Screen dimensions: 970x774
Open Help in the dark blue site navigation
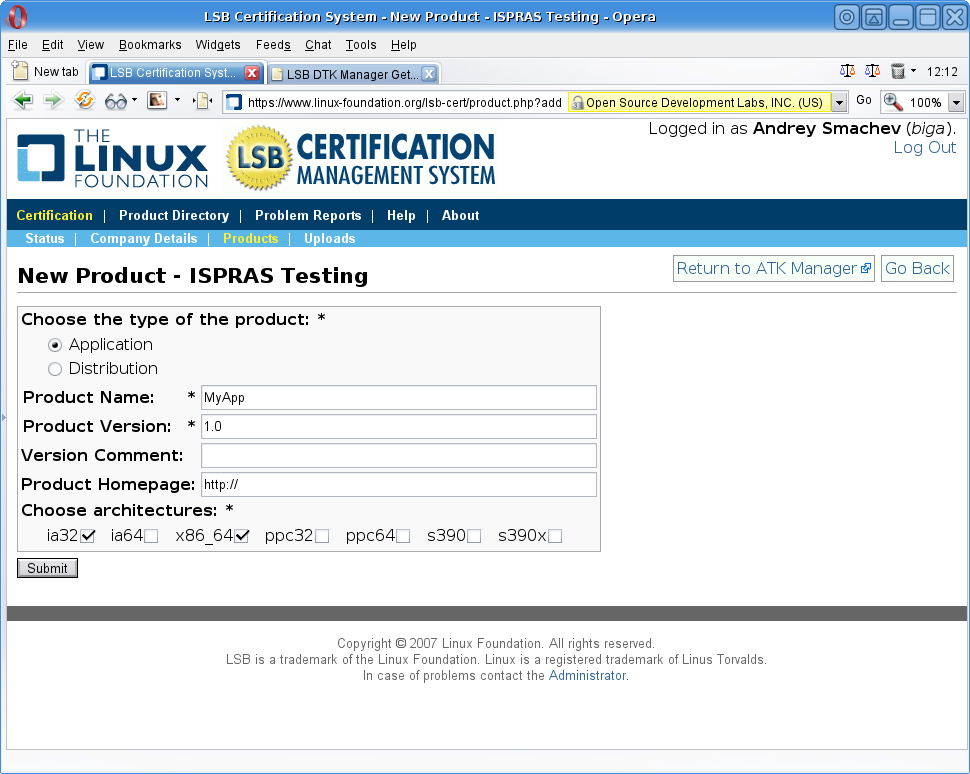point(401,215)
